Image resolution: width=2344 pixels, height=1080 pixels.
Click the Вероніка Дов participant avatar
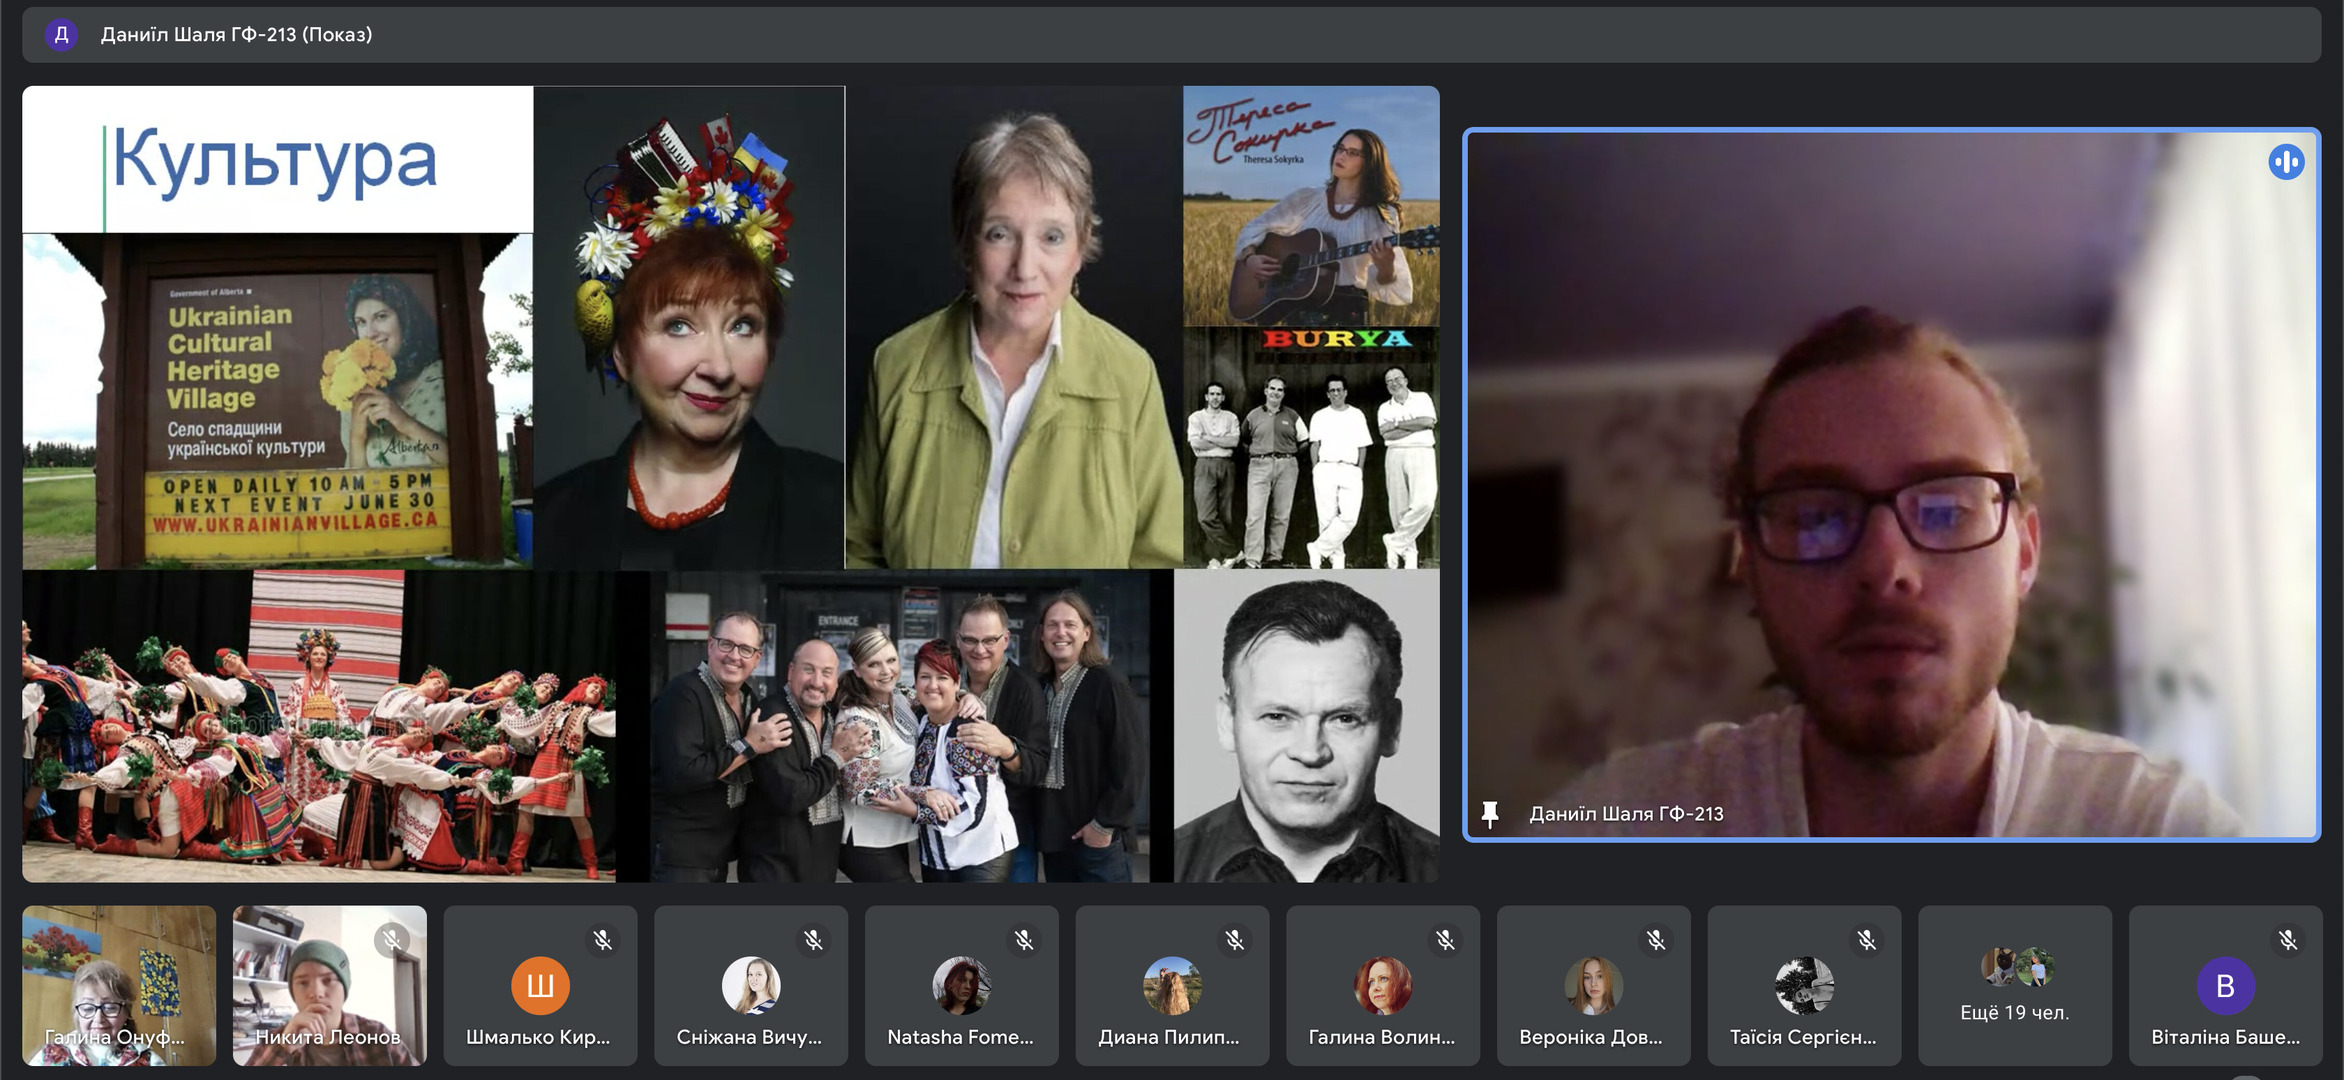click(1593, 986)
